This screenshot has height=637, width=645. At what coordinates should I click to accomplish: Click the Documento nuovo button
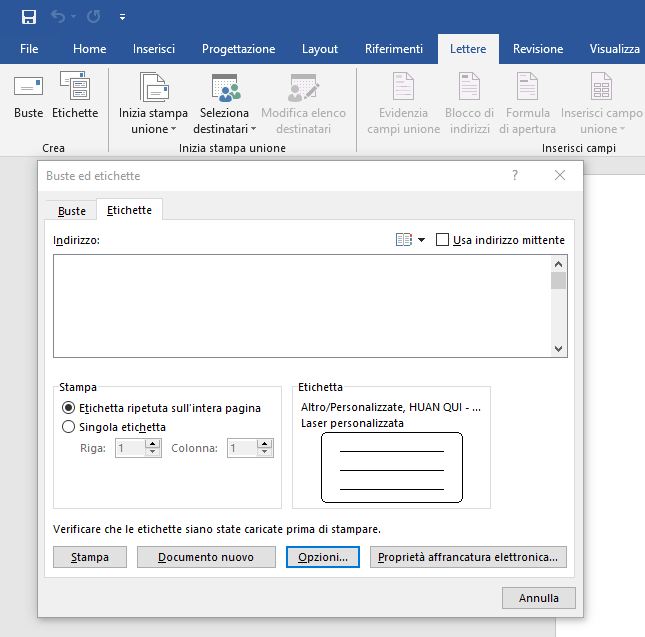tap(206, 557)
